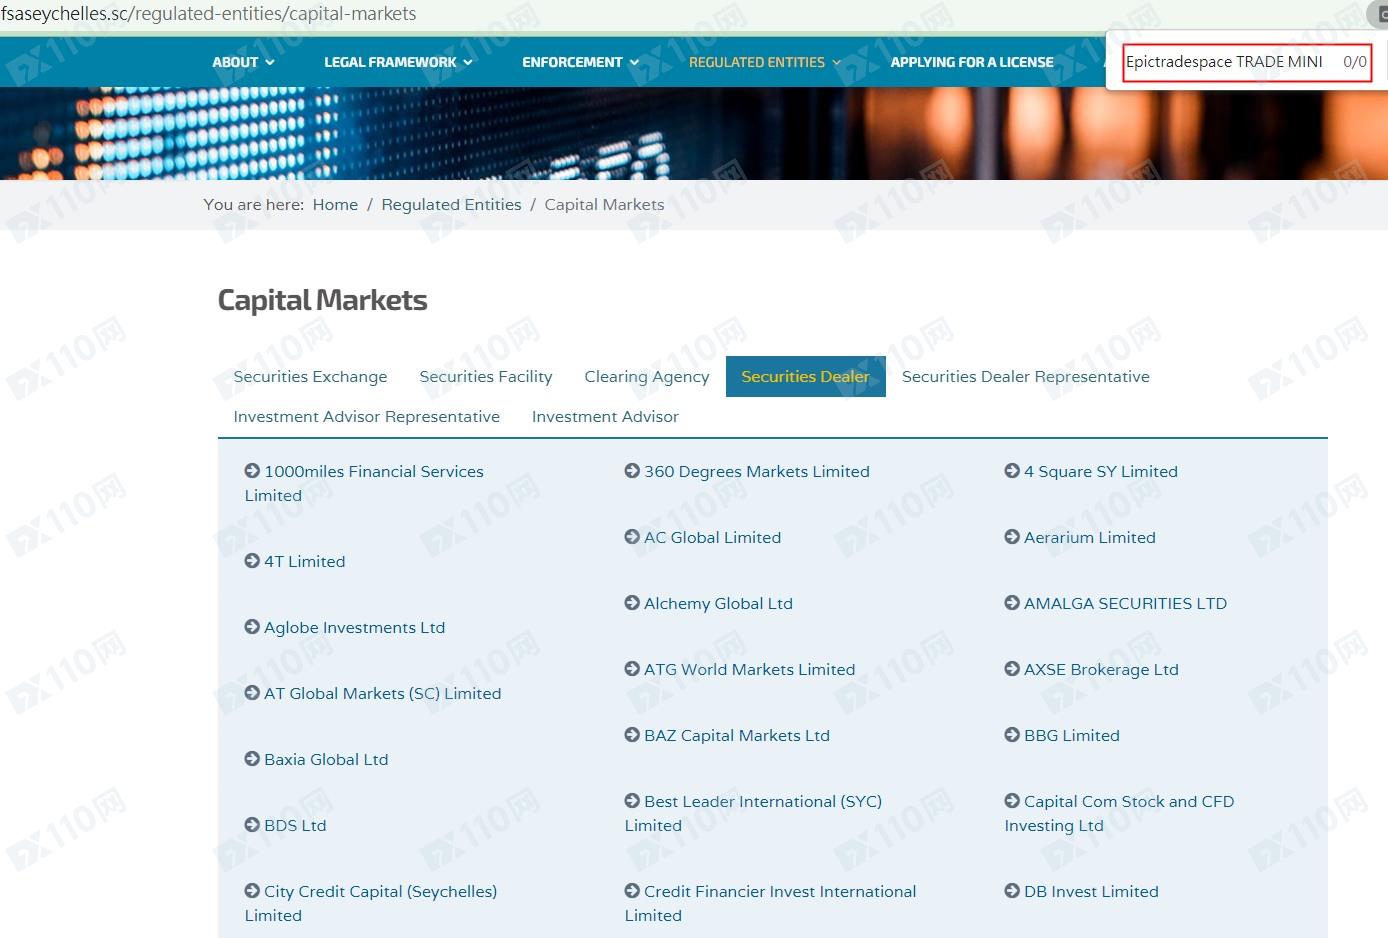Click arrow icon next to 4T Limited
The image size is (1388, 938).
pyautogui.click(x=252, y=561)
